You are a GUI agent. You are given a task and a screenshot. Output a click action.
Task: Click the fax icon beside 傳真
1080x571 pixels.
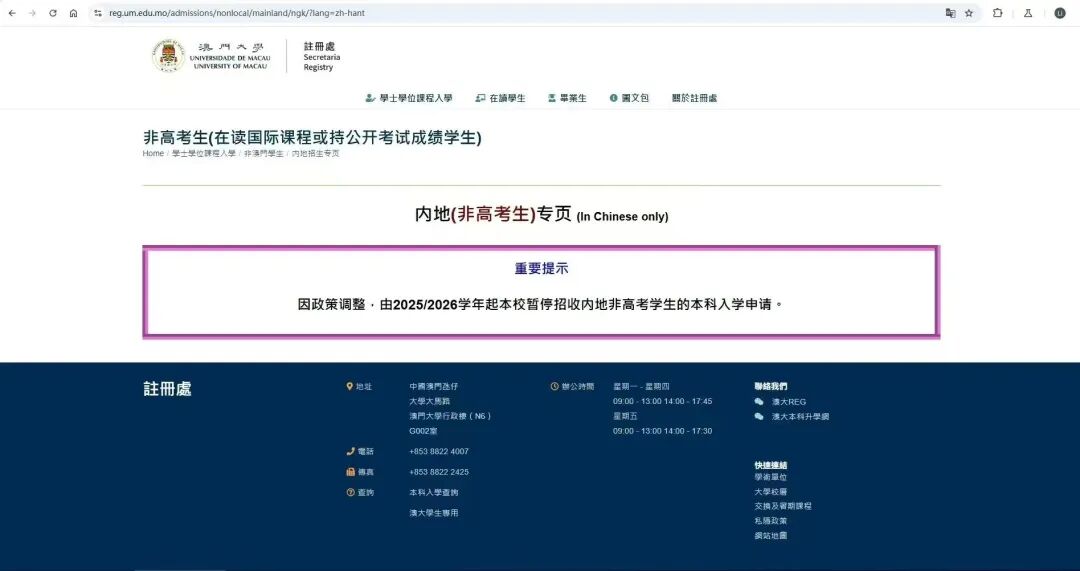[351, 472]
